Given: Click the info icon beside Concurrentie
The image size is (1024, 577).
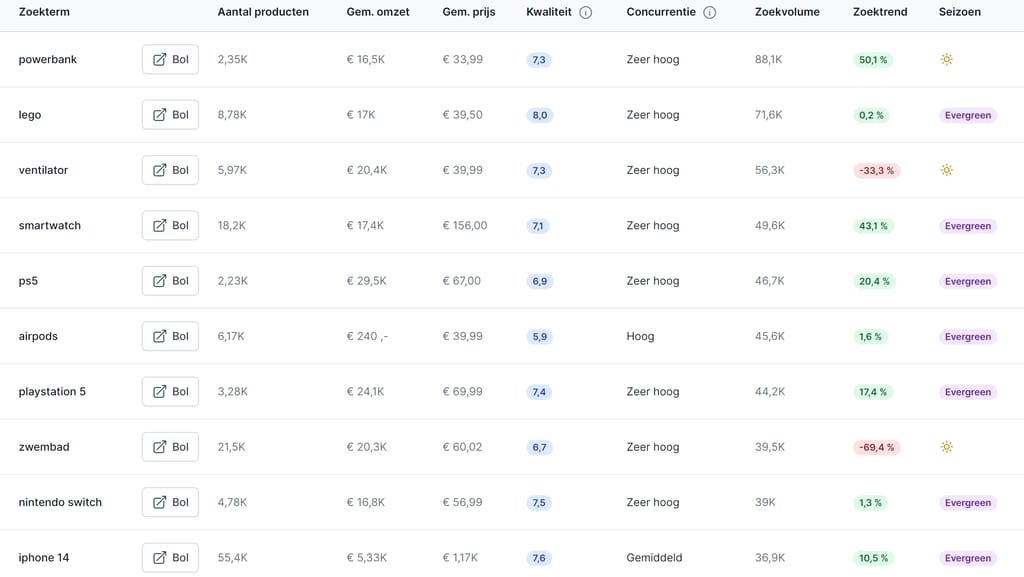Looking at the screenshot, I should click(x=709, y=13).
